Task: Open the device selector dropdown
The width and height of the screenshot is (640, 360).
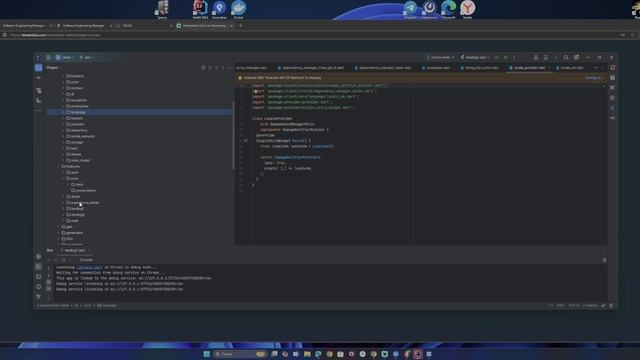Action: 440,58
